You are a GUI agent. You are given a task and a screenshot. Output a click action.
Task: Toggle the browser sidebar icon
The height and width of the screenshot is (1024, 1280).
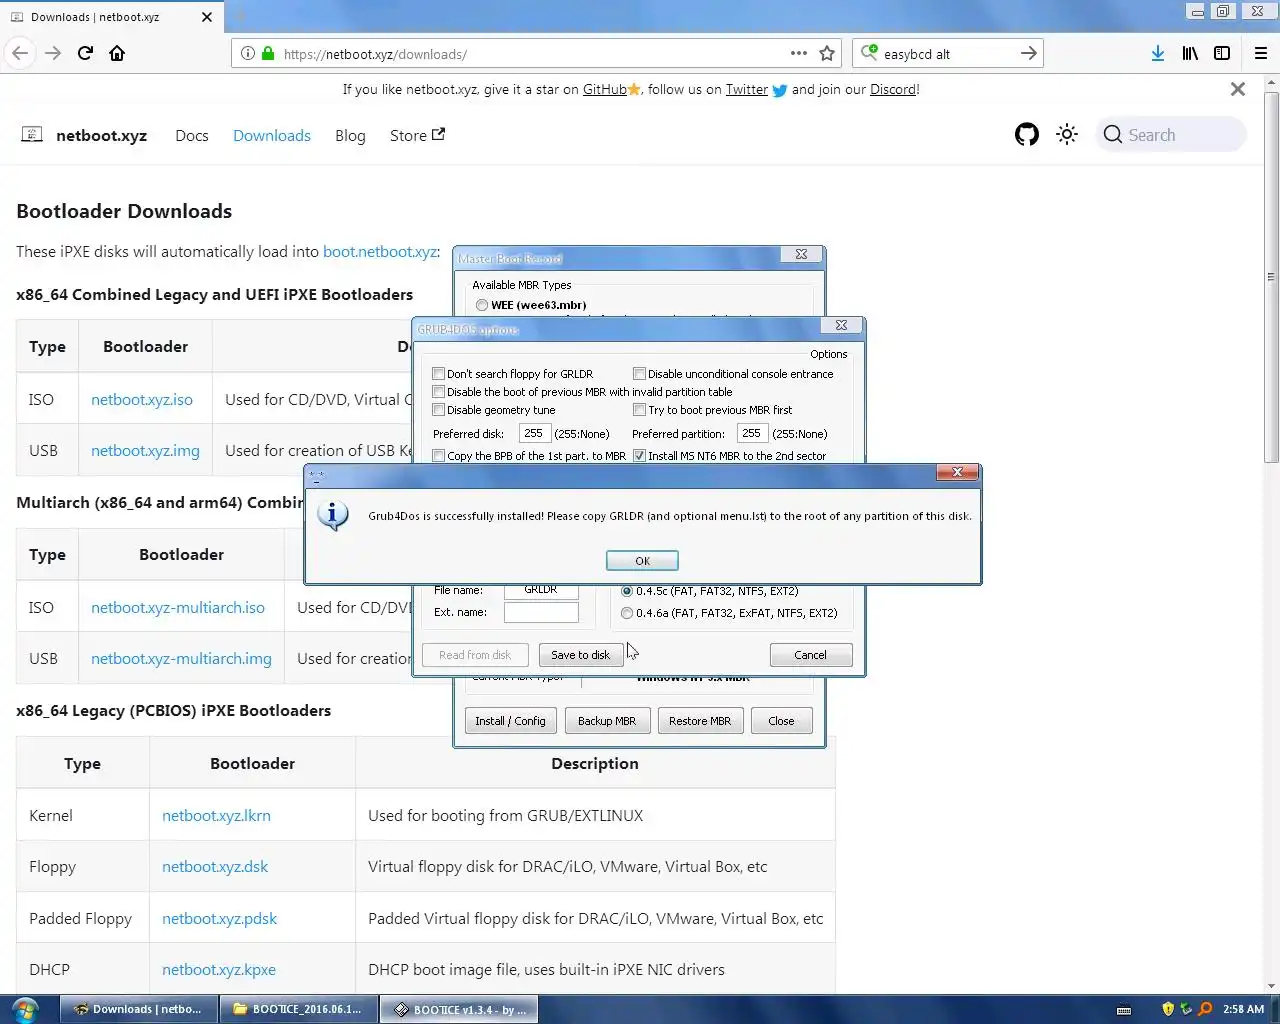click(x=1222, y=53)
